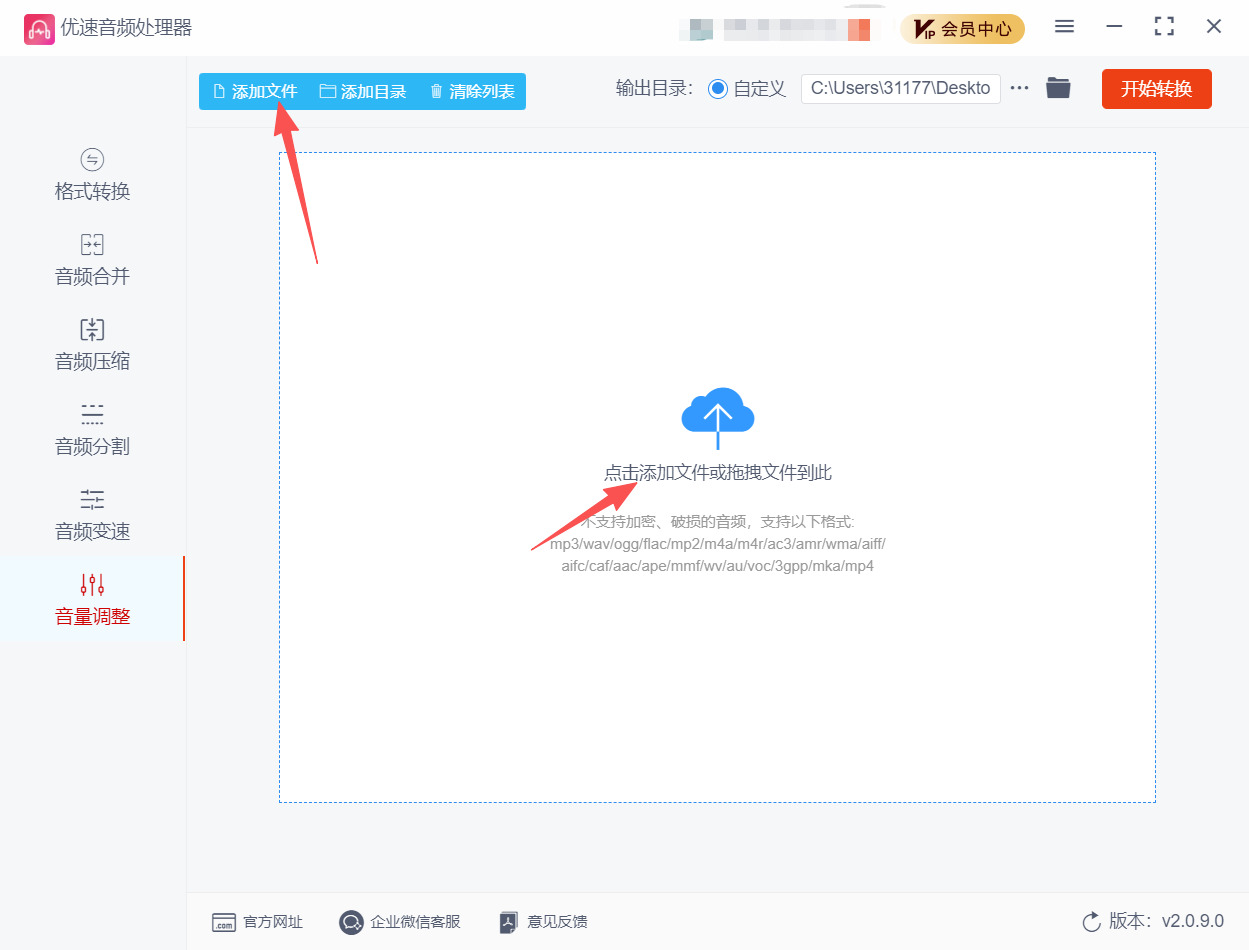Open 企业微信客服 customer service link

pos(400,922)
